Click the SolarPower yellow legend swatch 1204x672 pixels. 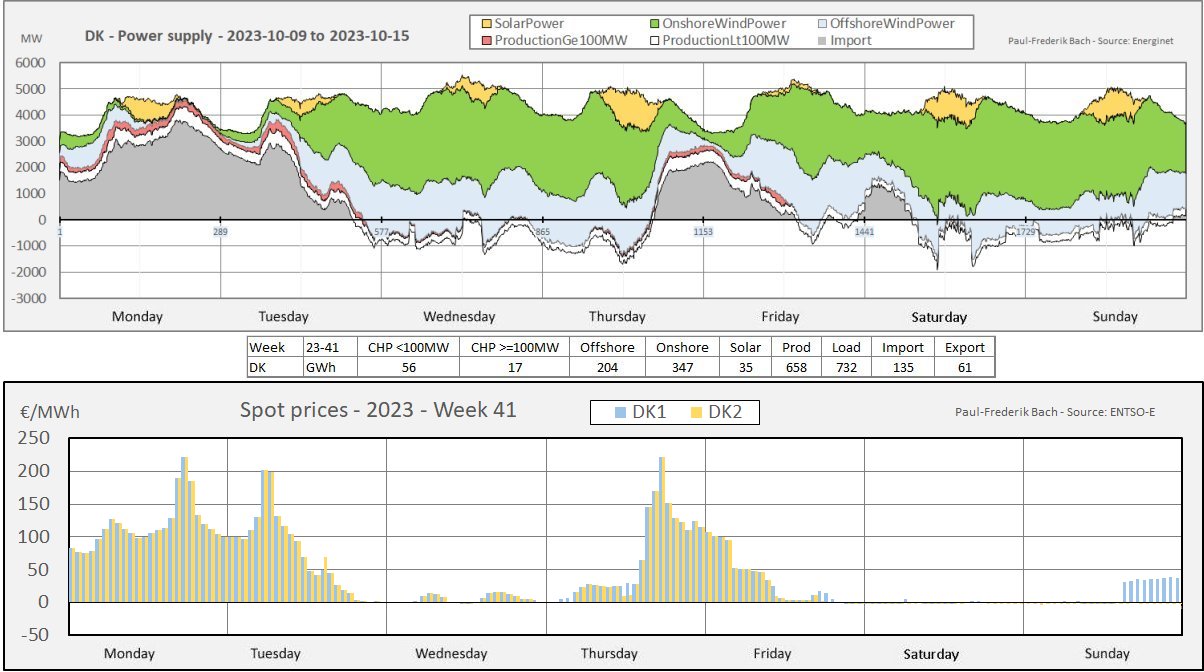click(x=489, y=23)
